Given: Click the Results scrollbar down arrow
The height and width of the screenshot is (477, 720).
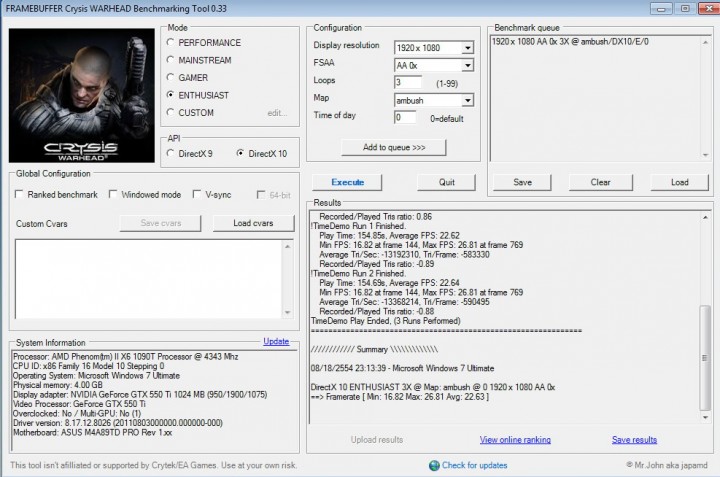Looking at the screenshot, I should 705,417.
